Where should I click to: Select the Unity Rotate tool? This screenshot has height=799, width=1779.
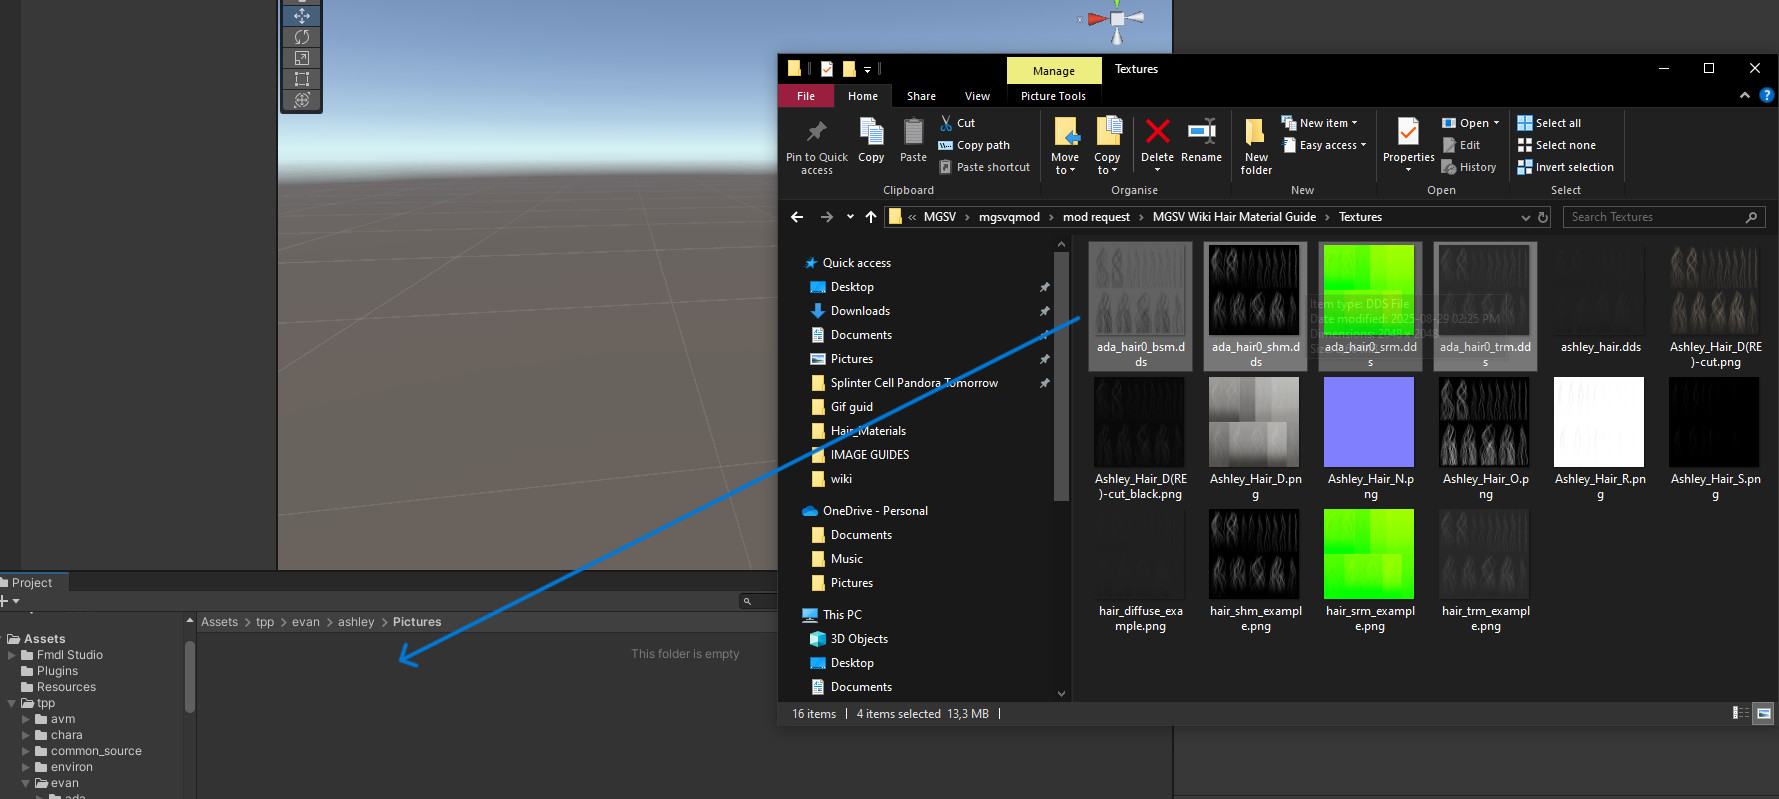click(x=302, y=37)
